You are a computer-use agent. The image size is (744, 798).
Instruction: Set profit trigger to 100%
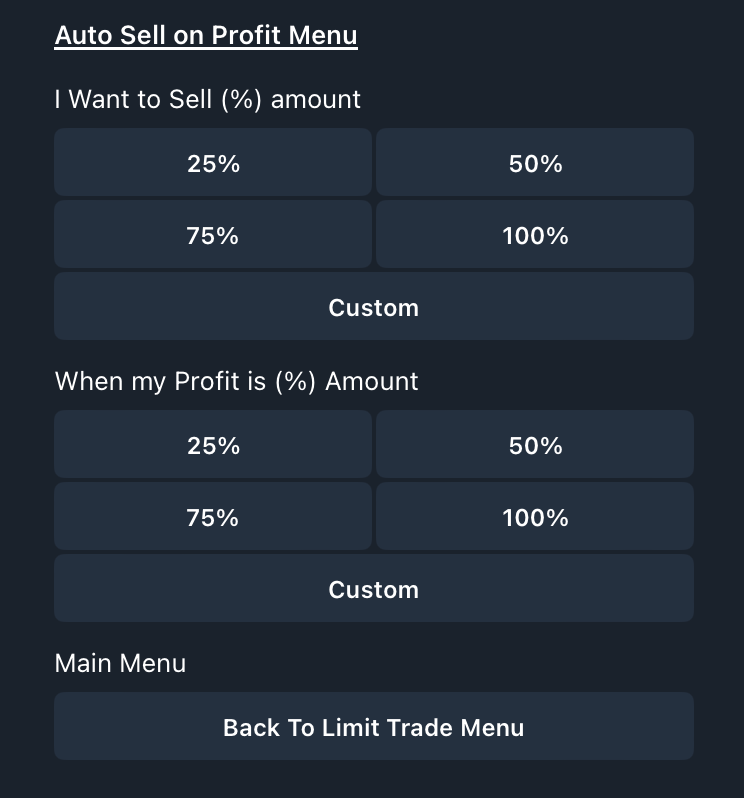click(535, 517)
